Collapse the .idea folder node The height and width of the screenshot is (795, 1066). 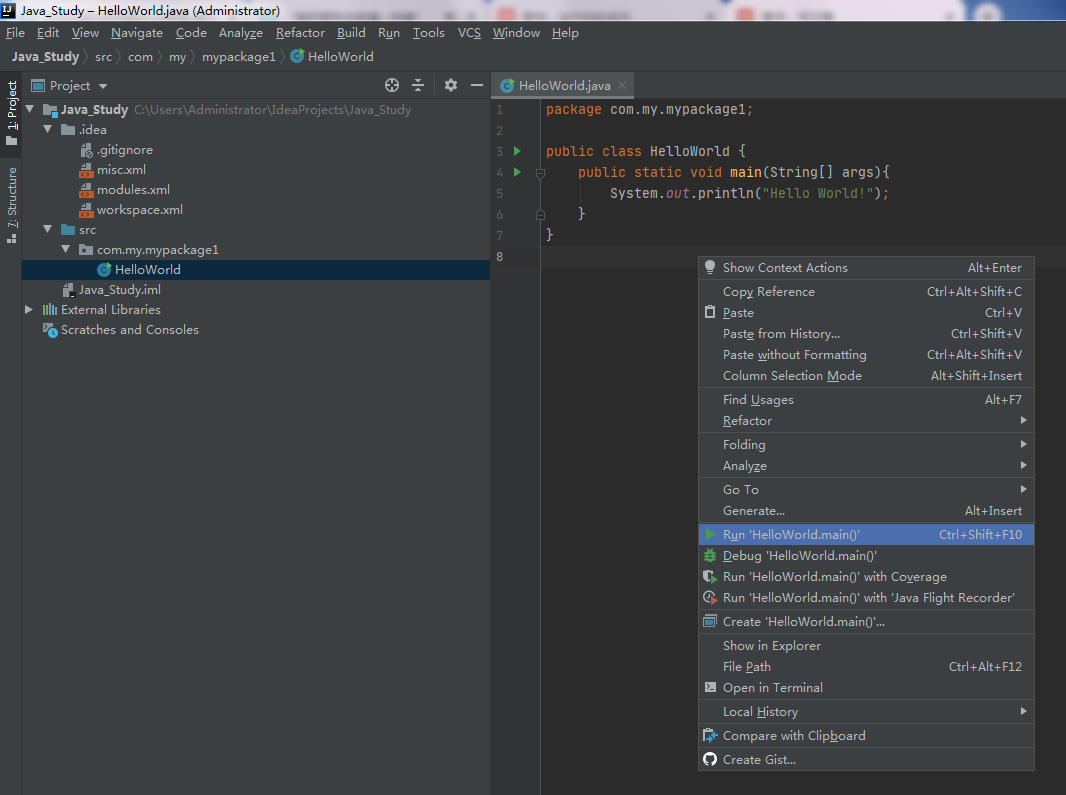pyautogui.click(x=48, y=129)
